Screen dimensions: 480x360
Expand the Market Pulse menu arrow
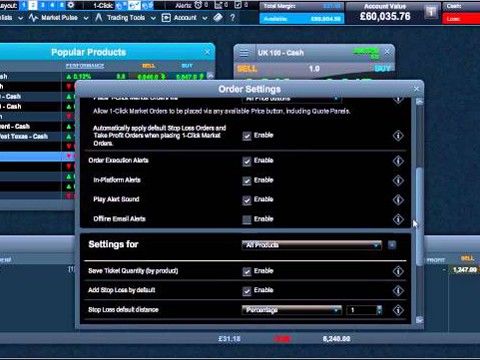pos(86,18)
